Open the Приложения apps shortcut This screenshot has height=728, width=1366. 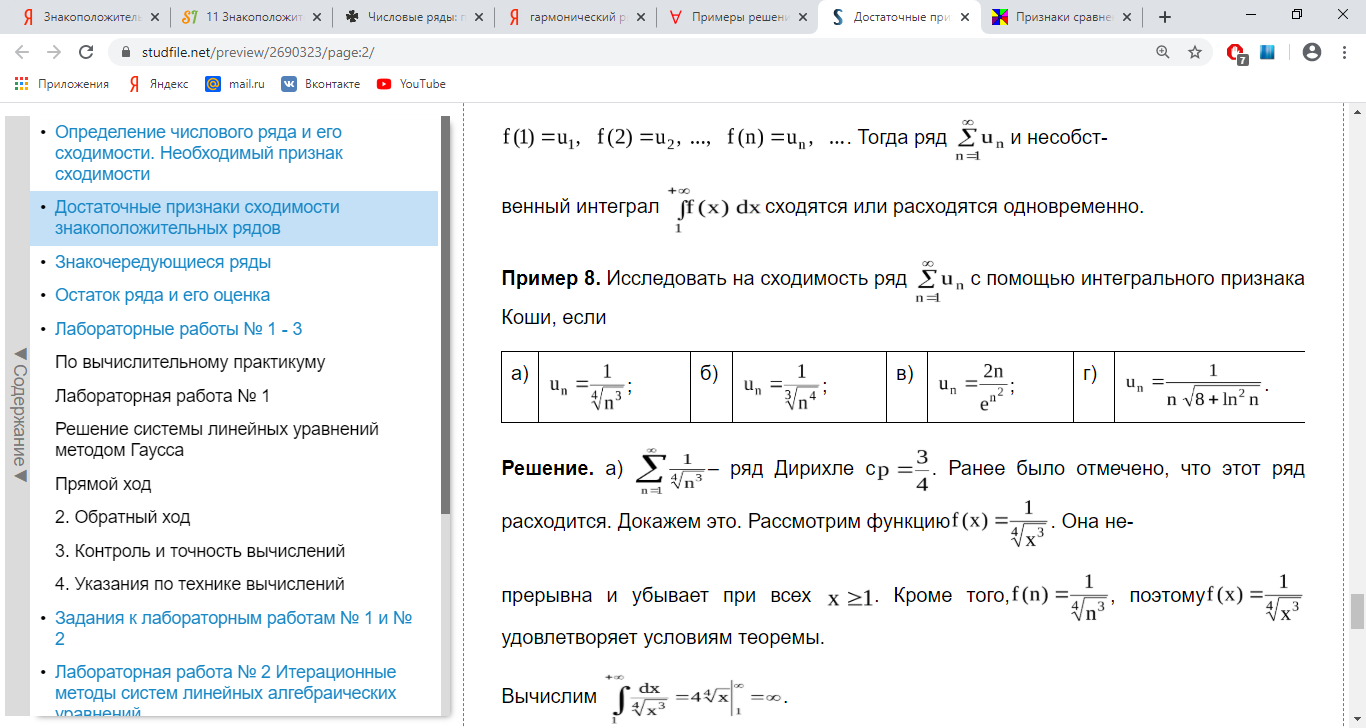pyautogui.click(x=62, y=84)
